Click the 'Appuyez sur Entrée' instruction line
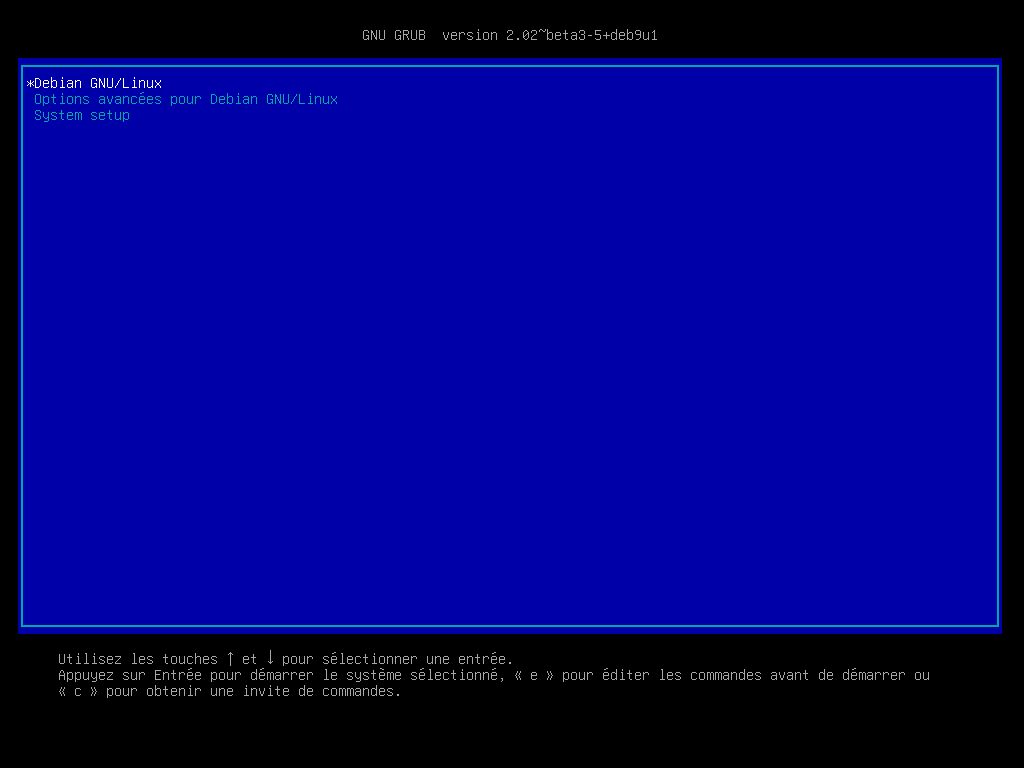This screenshot has width=1024, height=768. click(x=494, y=675)
